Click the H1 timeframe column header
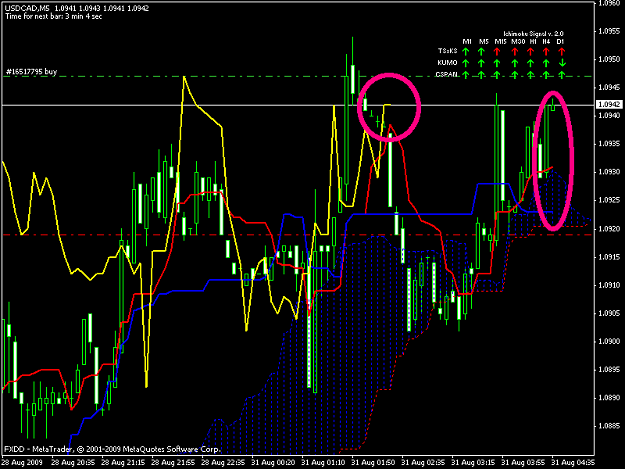This screenshot has width=625, height=469. click(533, 41)
